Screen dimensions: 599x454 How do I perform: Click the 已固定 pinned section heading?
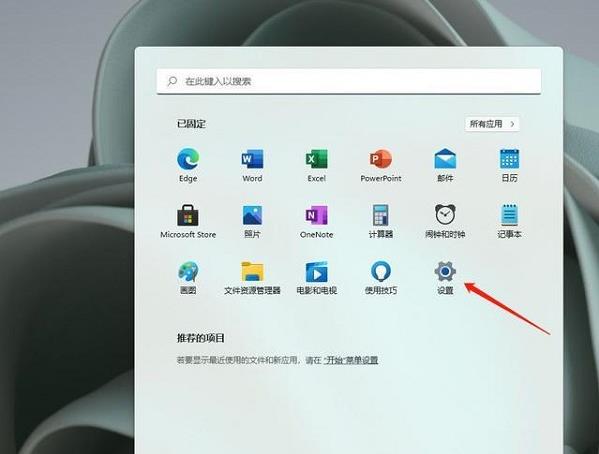pyautogui.click(x=191, y=124)
